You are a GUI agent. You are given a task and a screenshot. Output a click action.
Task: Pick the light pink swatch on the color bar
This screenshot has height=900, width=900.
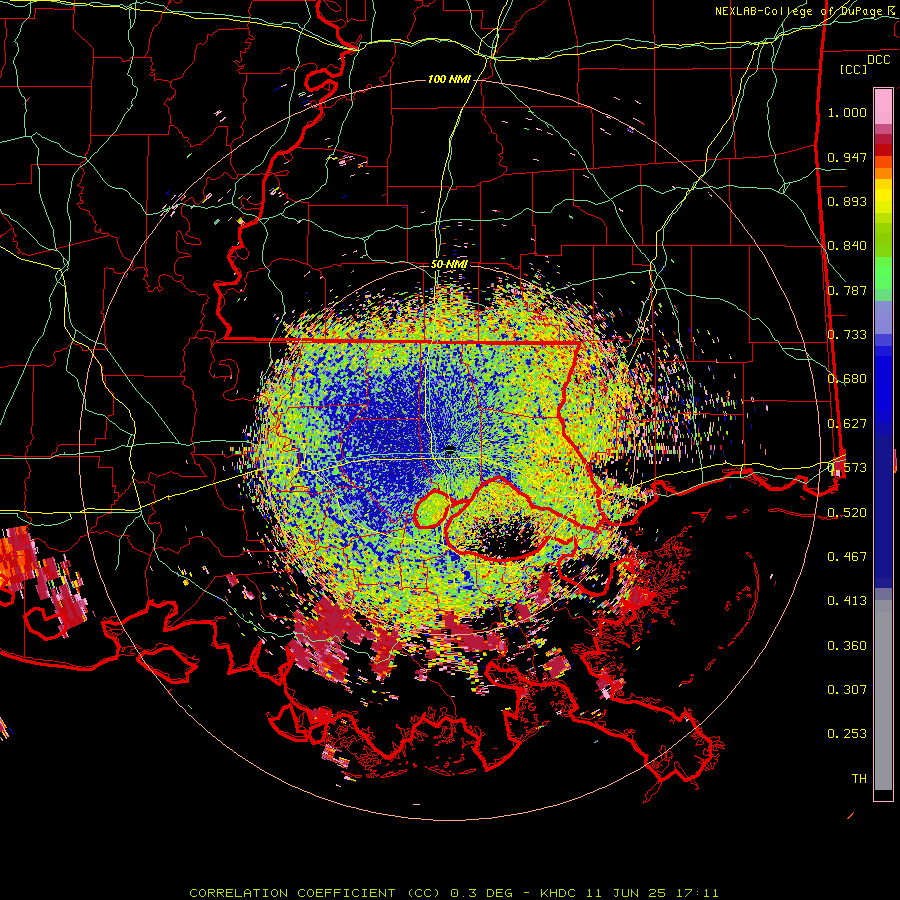(883, 106)
